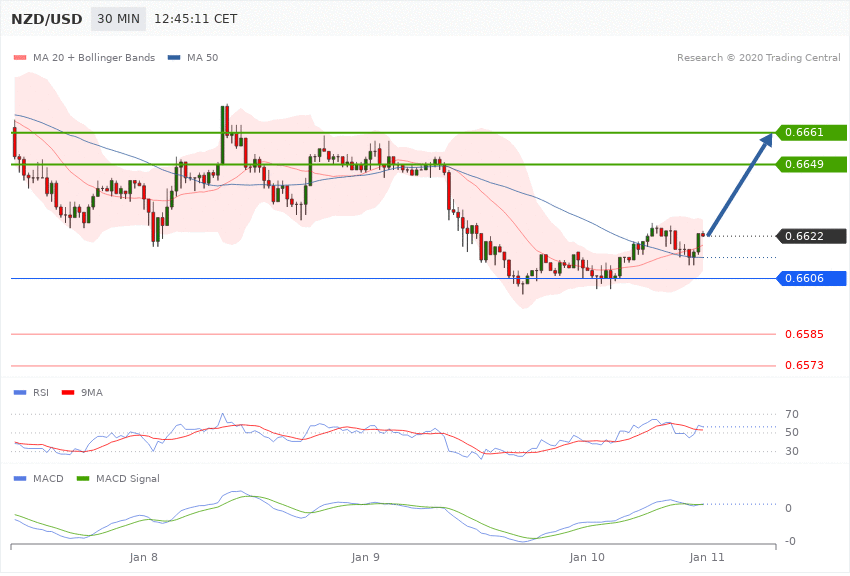
Task: Click the MA 20 + Bollinger Bands swatch
Action: [20, 57]
